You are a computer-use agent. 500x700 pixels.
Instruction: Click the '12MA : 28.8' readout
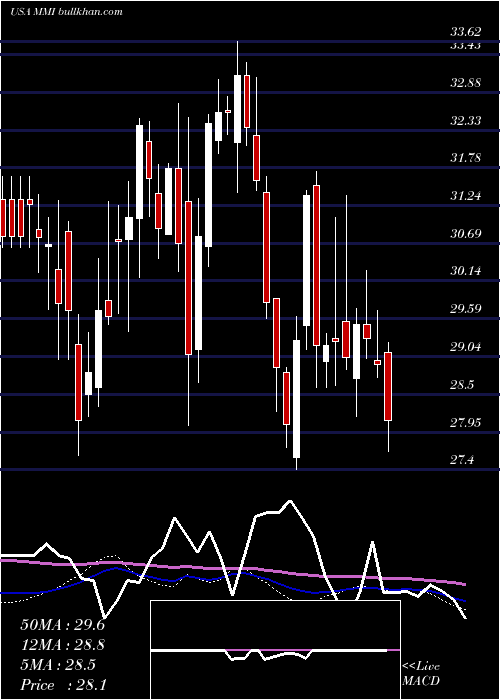pos(62,645)
